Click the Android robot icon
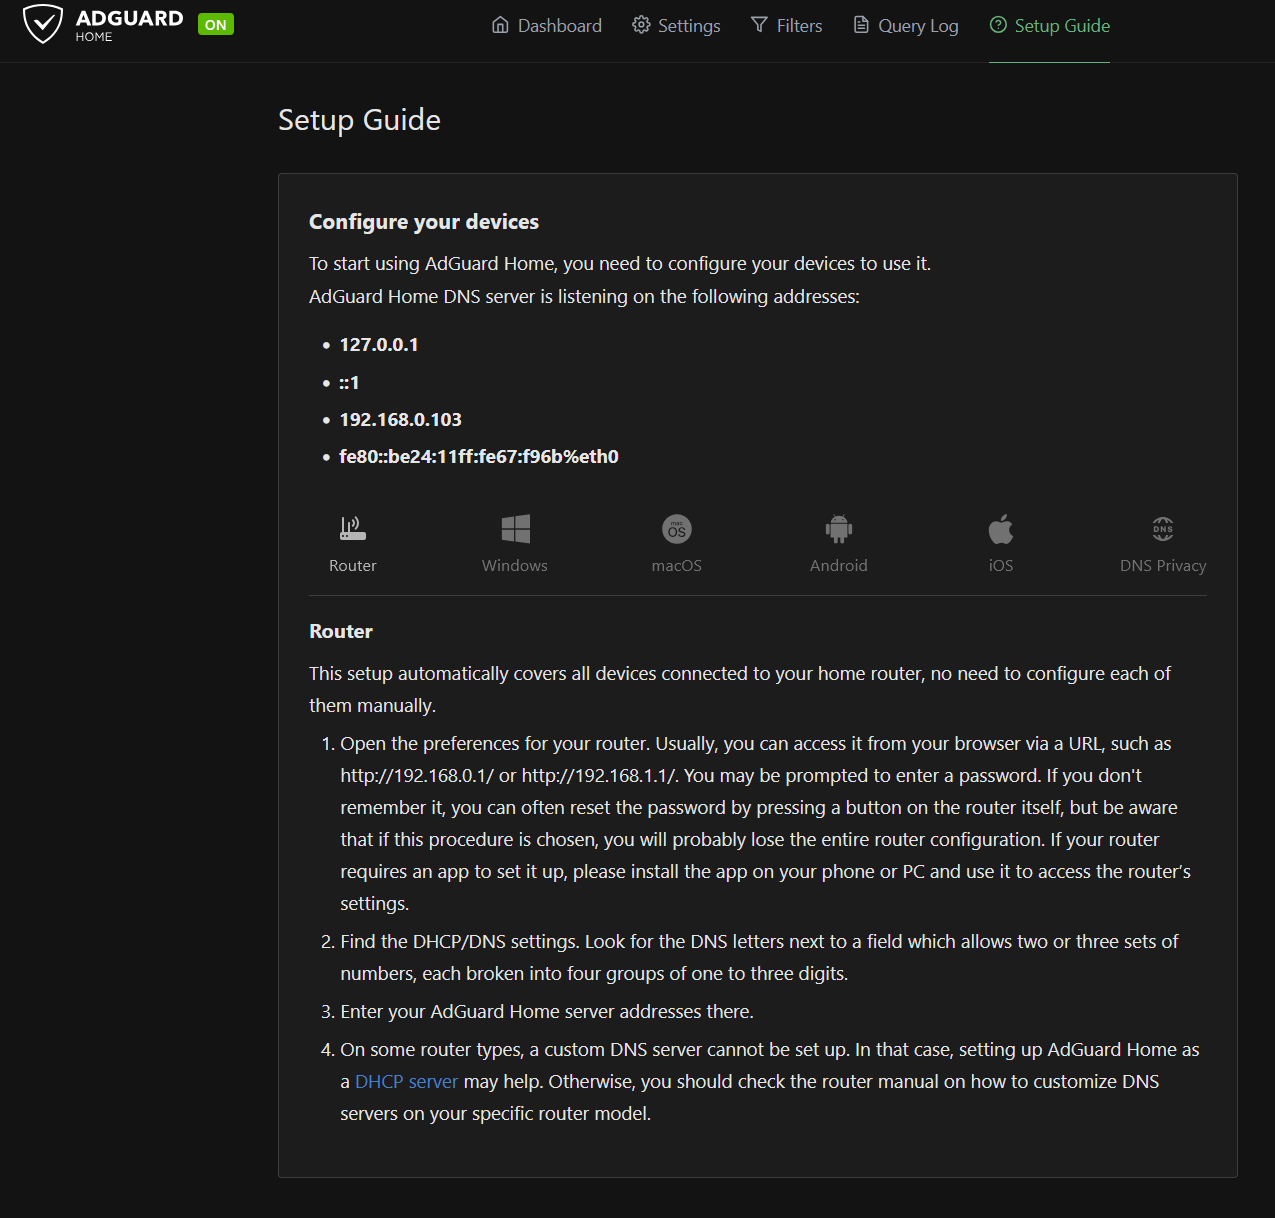1275x1218 pixels. pos(839,528)
